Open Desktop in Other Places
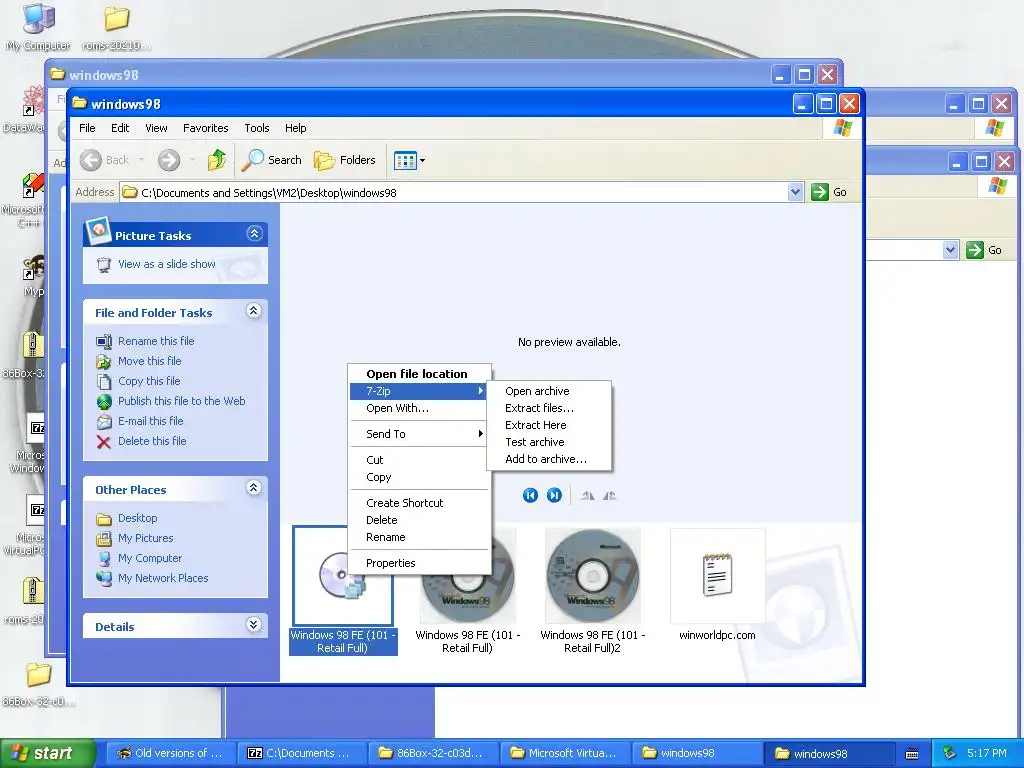The height and width of the screenshot is (768, 1024). pos(137,519)
